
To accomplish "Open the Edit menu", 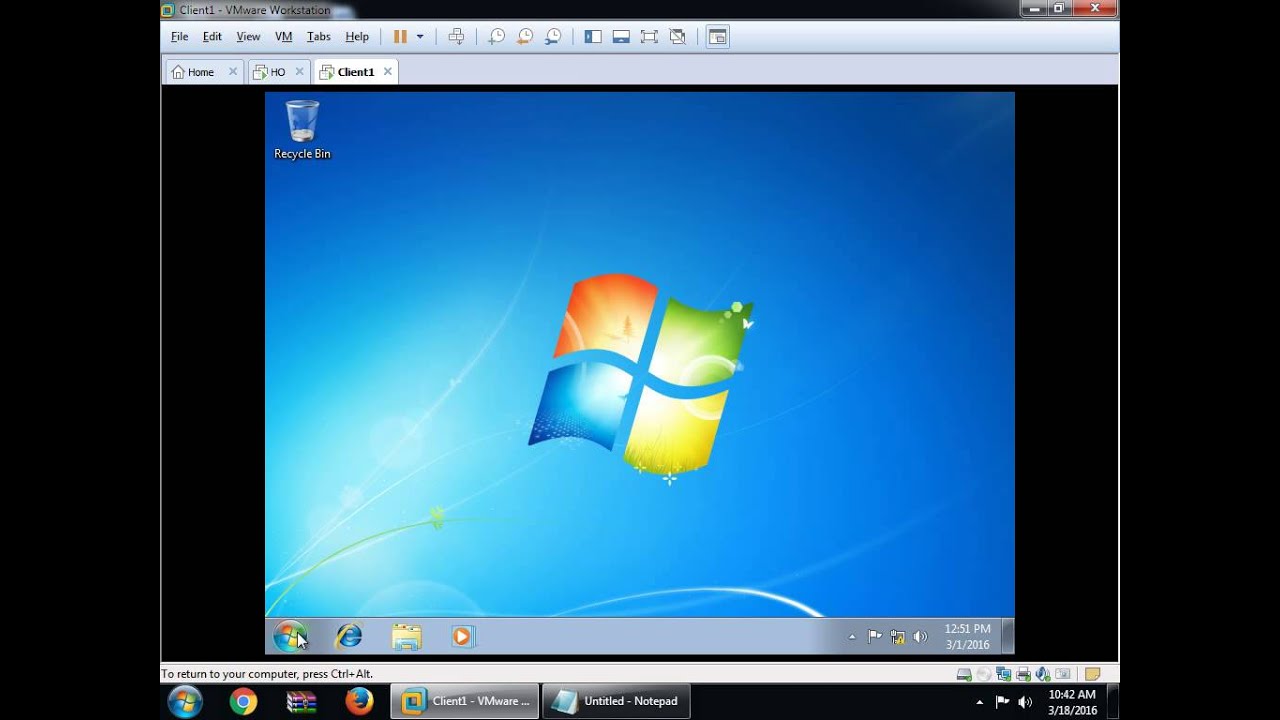I will pyautogui.click(x=212, y=36).
